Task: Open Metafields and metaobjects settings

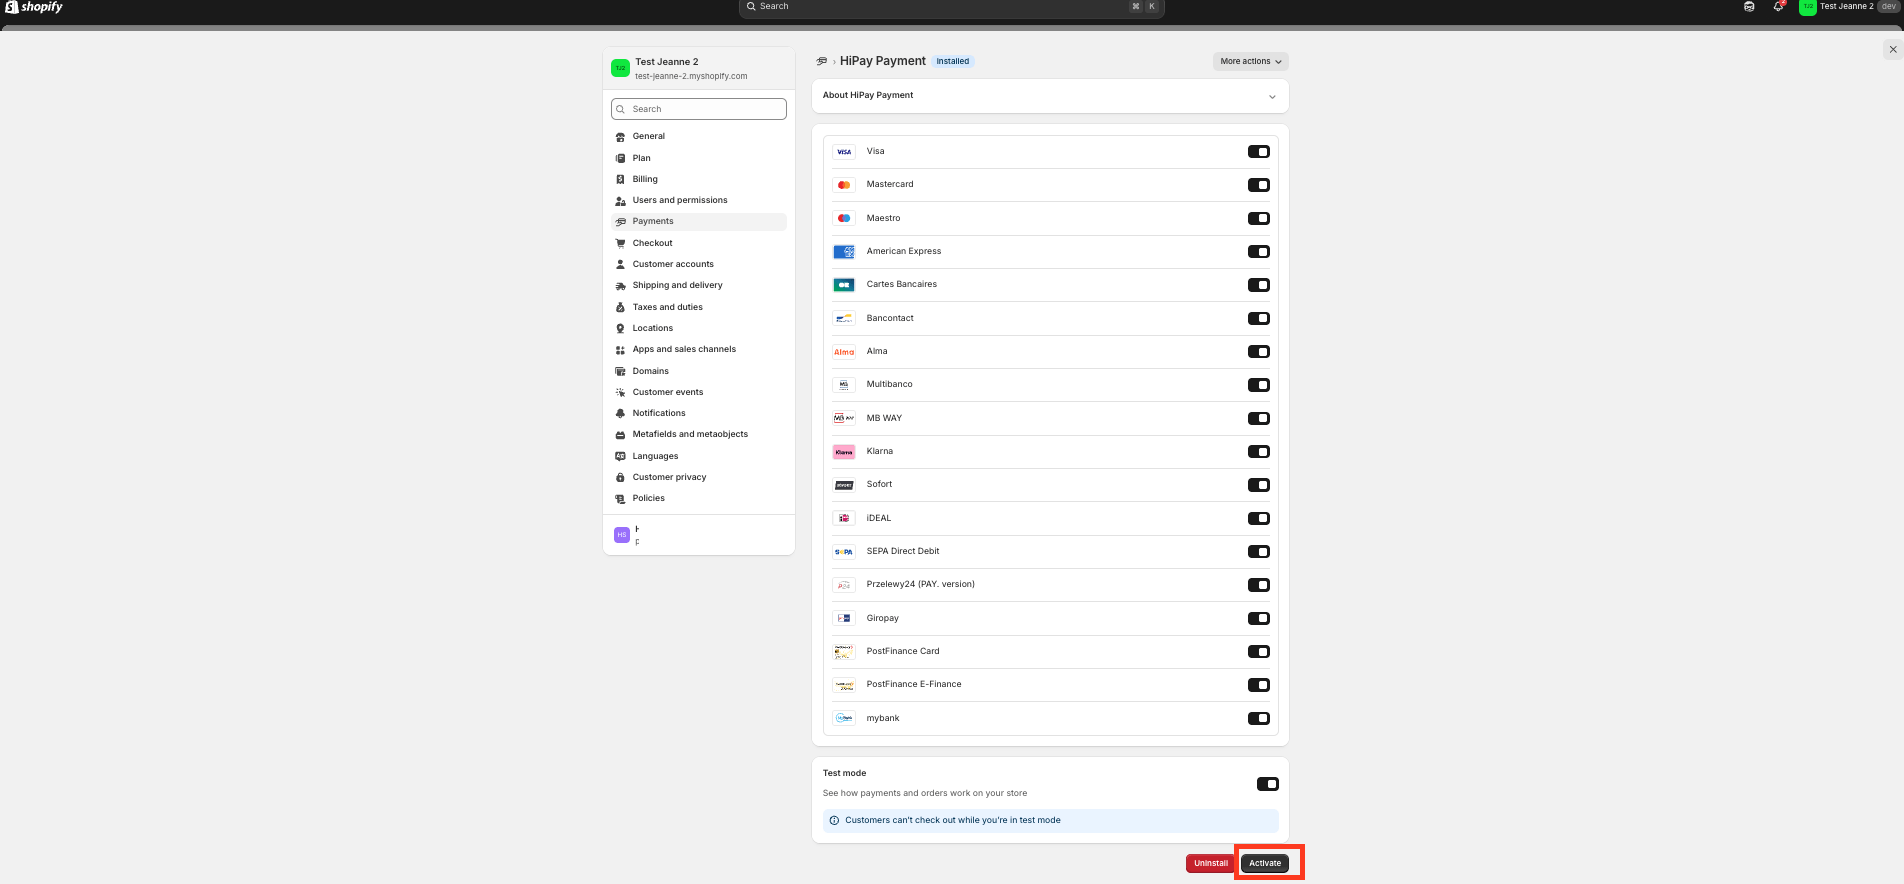Action: coord(699,434)
